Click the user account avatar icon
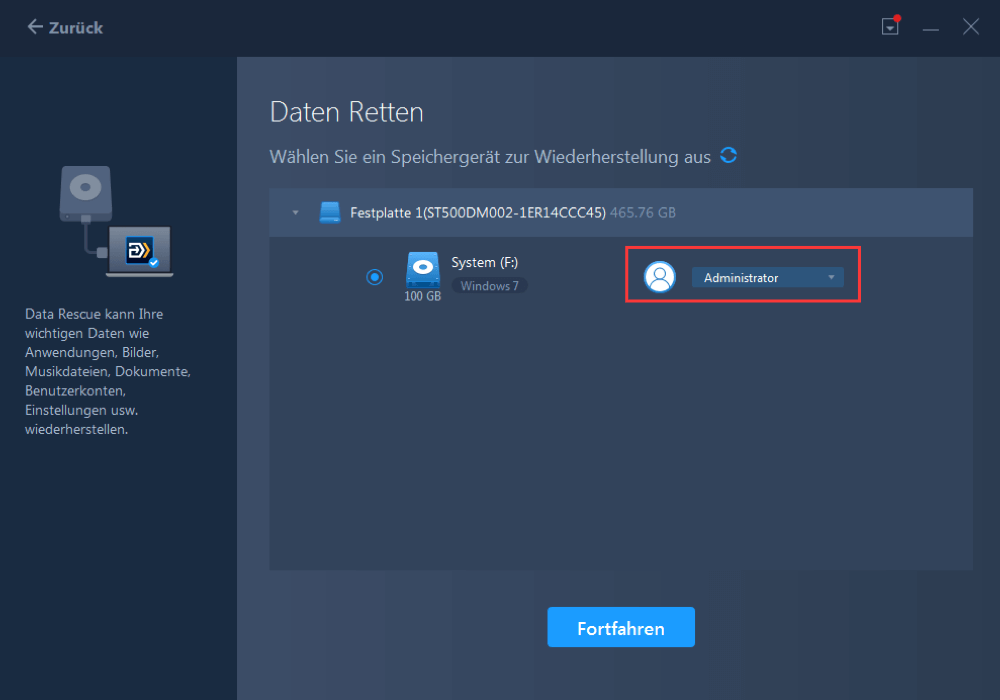1000x700 pixels. [x=659, y=277]
